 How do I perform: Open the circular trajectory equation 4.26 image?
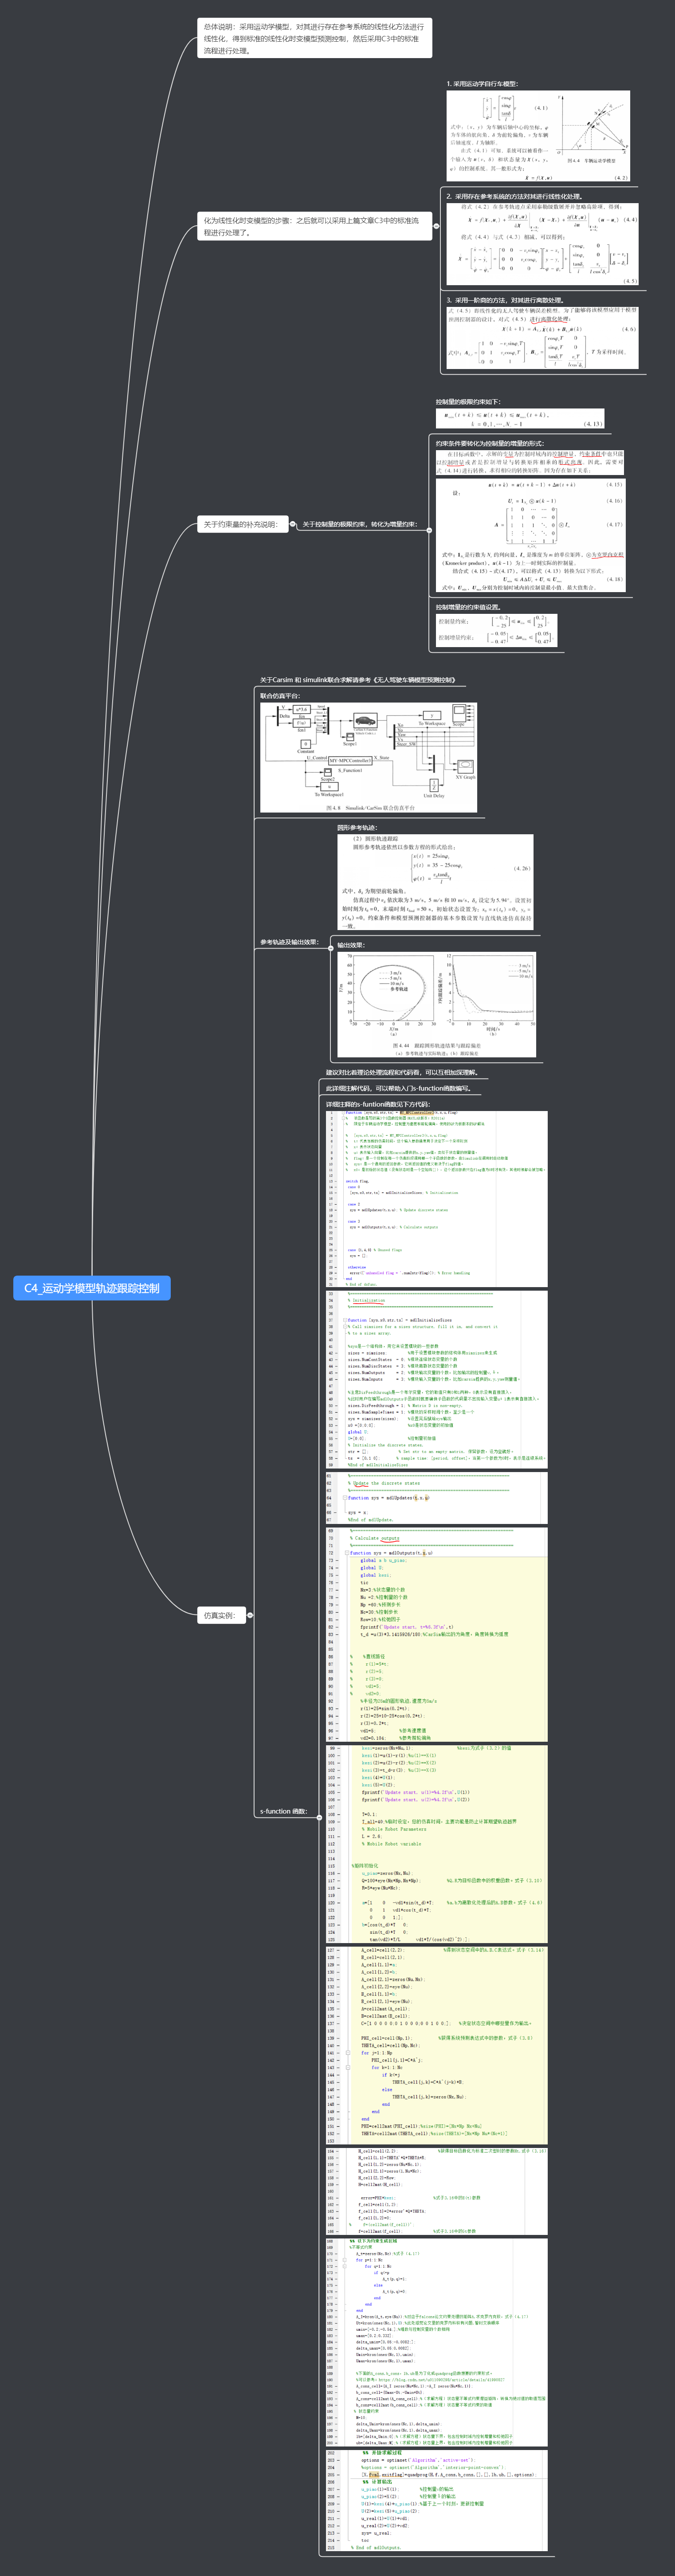[436, 882]
